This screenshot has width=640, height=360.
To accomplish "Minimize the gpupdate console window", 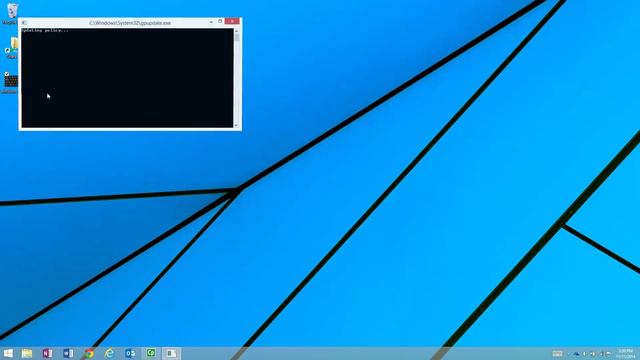I will [x=211, y=22].
